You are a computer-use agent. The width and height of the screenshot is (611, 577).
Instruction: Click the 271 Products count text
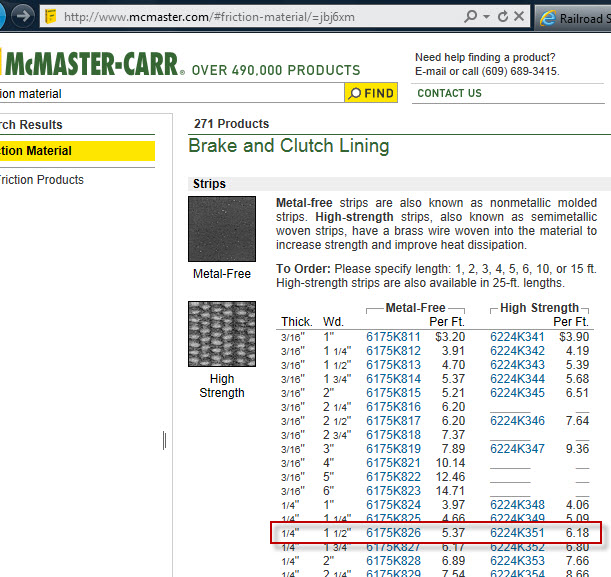coord(231,124)
